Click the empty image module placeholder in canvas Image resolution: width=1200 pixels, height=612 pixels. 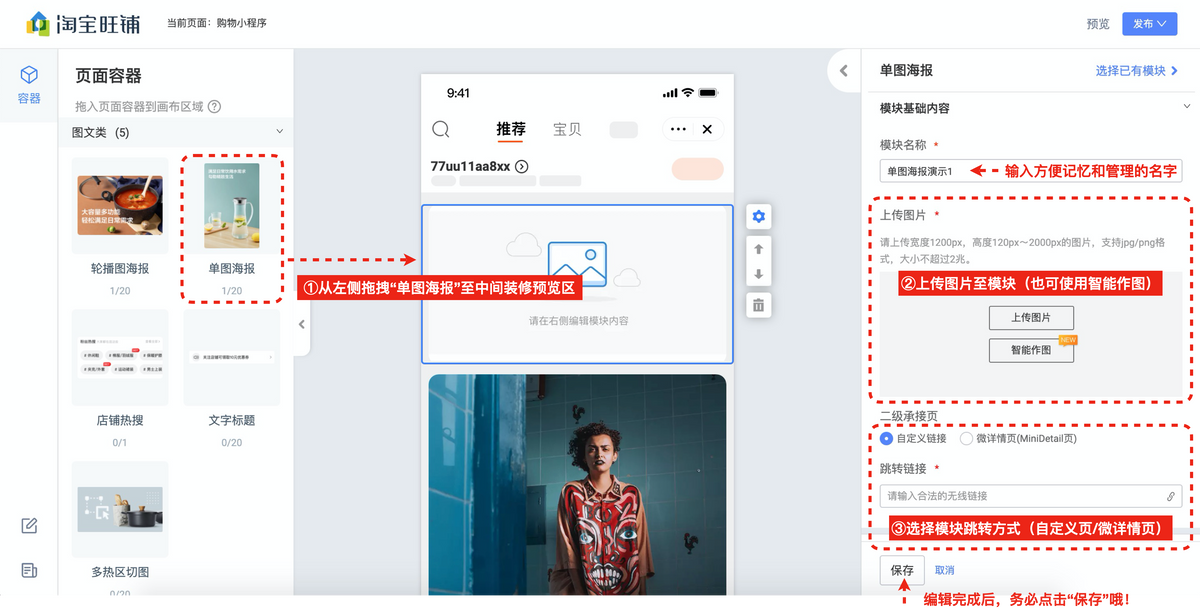coord(577,285)
